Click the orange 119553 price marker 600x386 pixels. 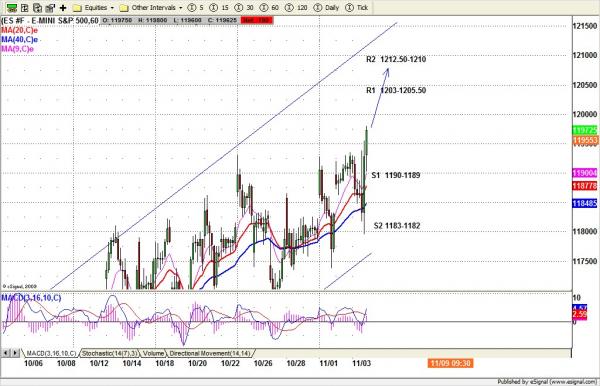coord(585,140)
